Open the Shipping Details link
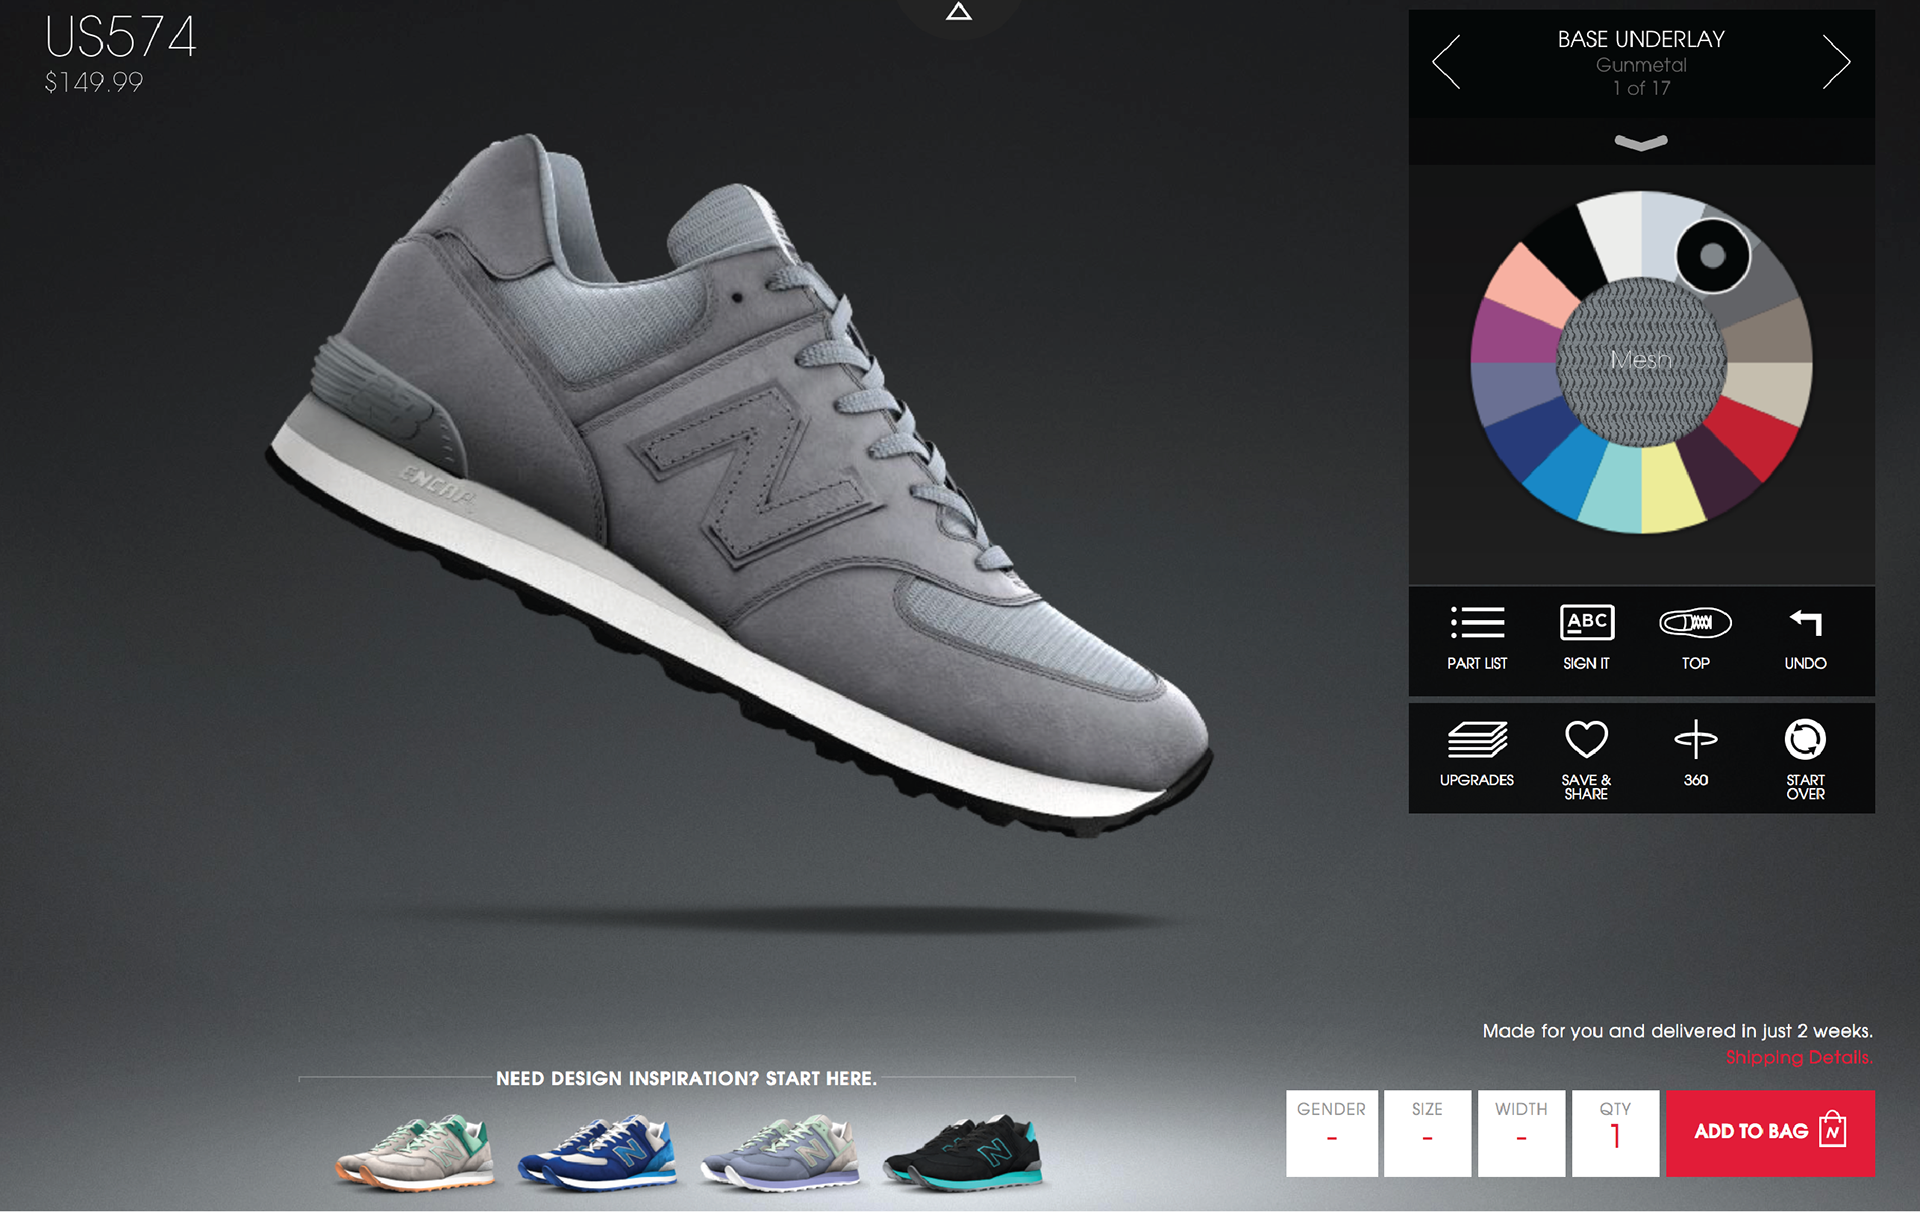 tap(1799, 1058)
